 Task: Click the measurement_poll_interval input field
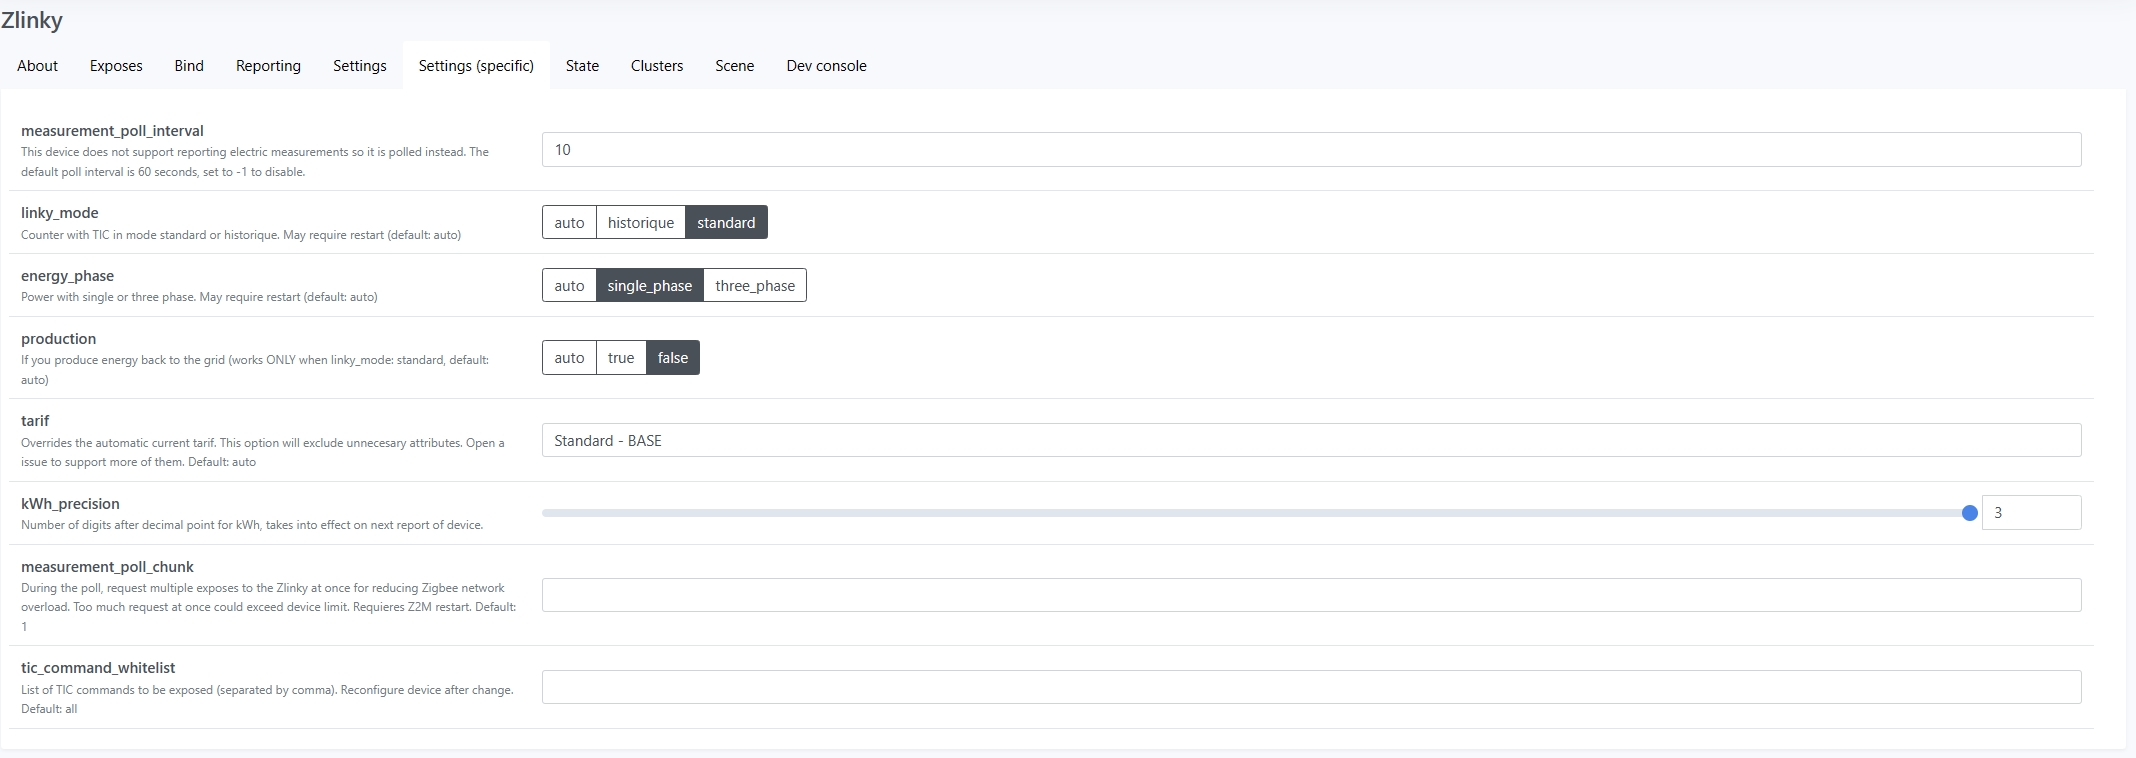pos(1312,150)
